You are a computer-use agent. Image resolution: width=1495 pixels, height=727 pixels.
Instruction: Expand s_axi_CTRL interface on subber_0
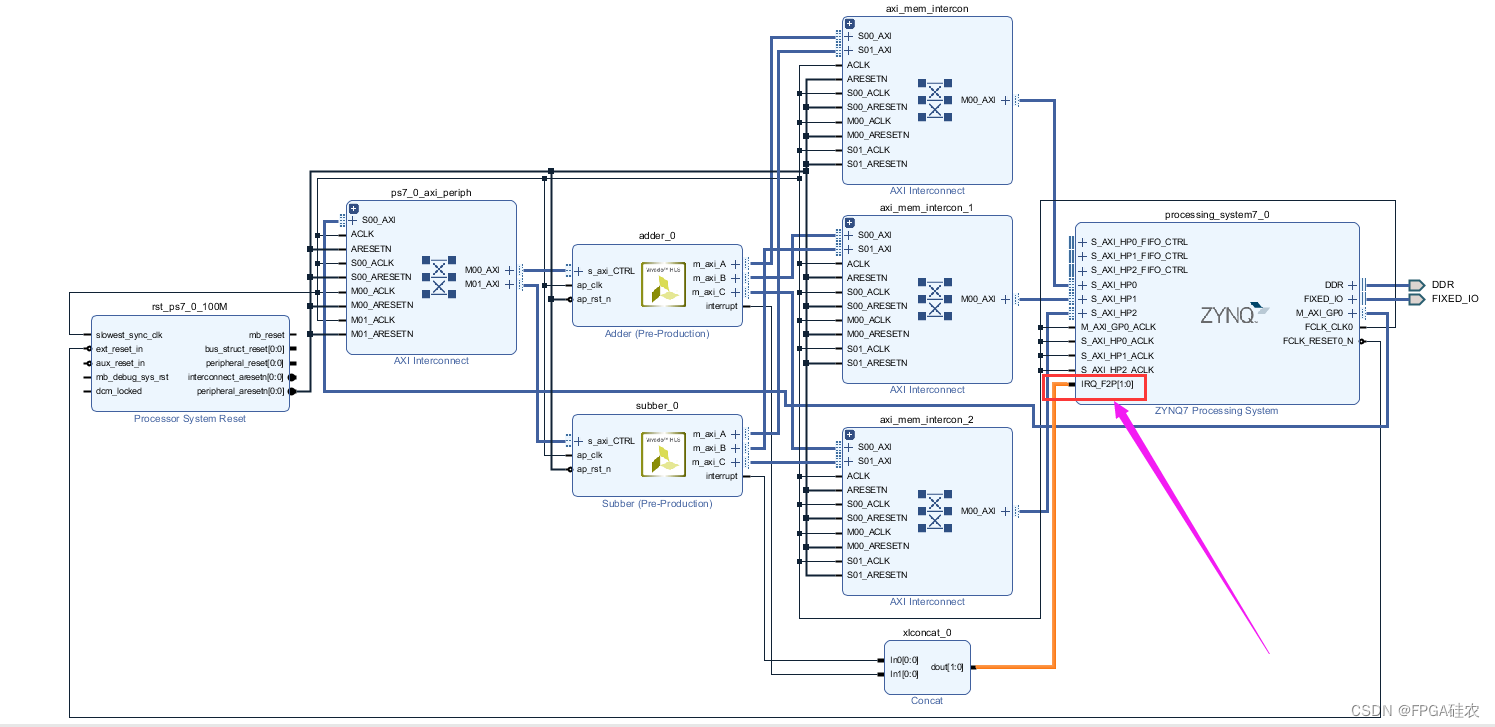[579, 441]
